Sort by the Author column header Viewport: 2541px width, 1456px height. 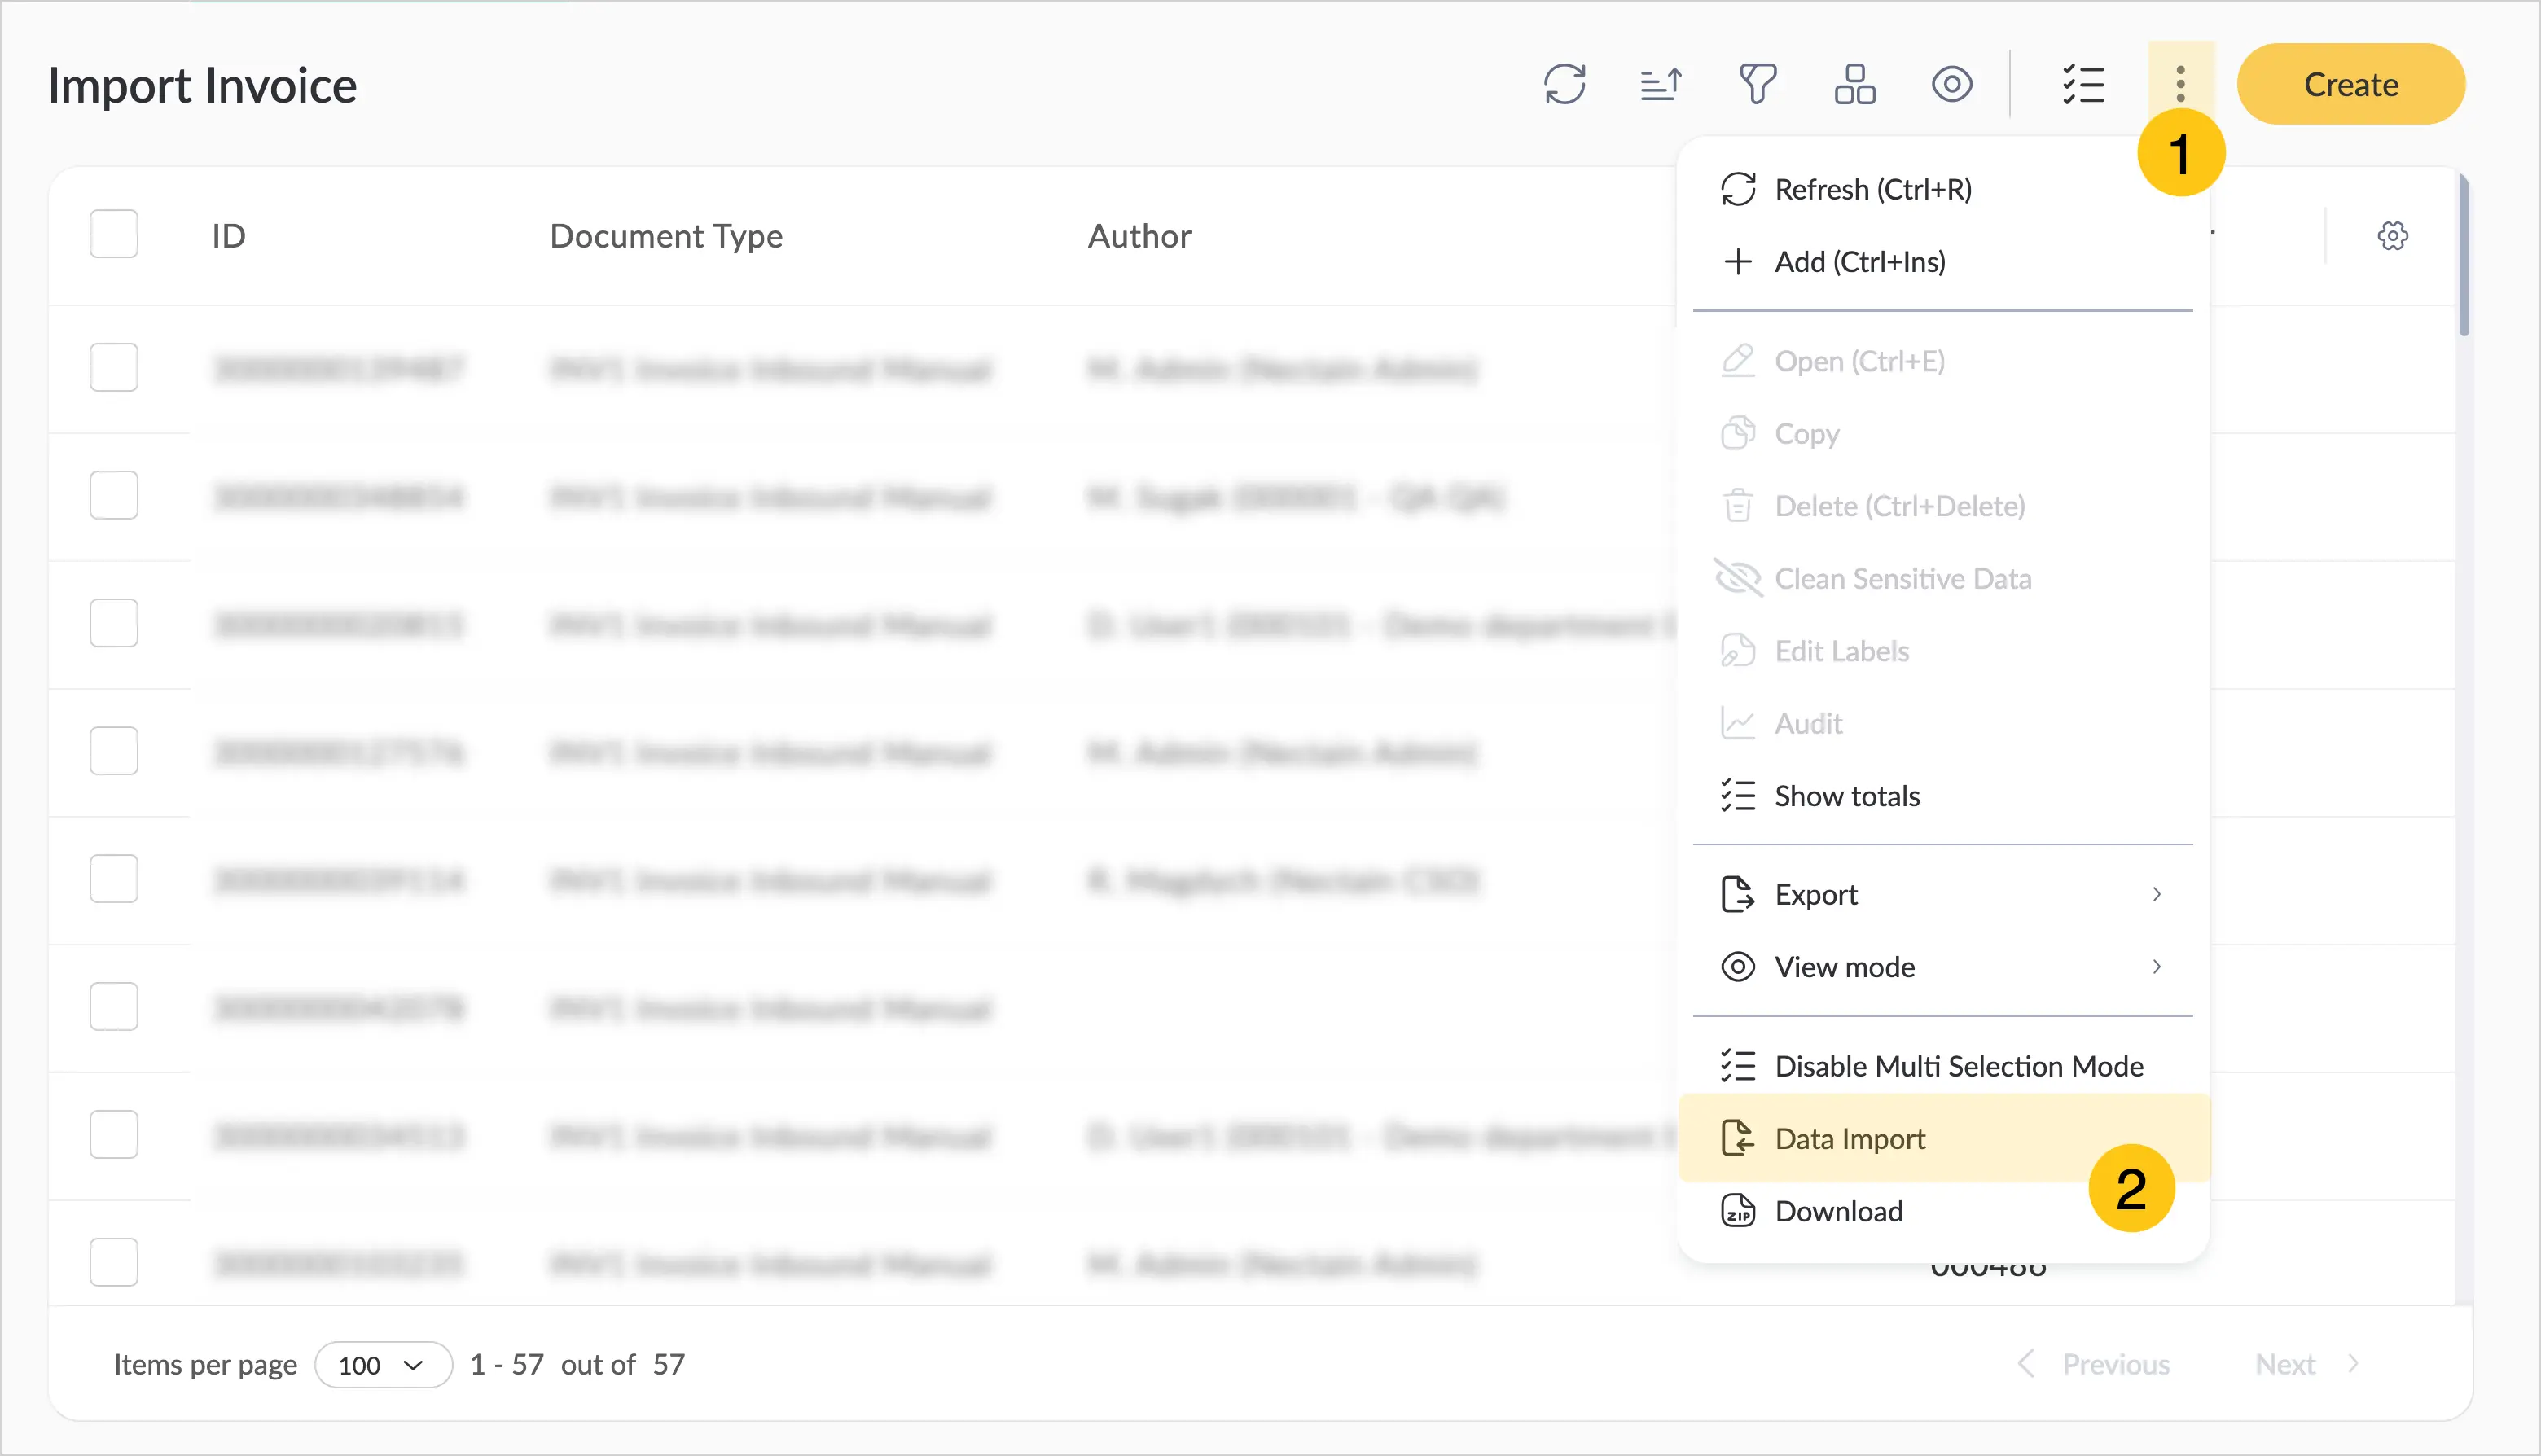[1139, 236]
